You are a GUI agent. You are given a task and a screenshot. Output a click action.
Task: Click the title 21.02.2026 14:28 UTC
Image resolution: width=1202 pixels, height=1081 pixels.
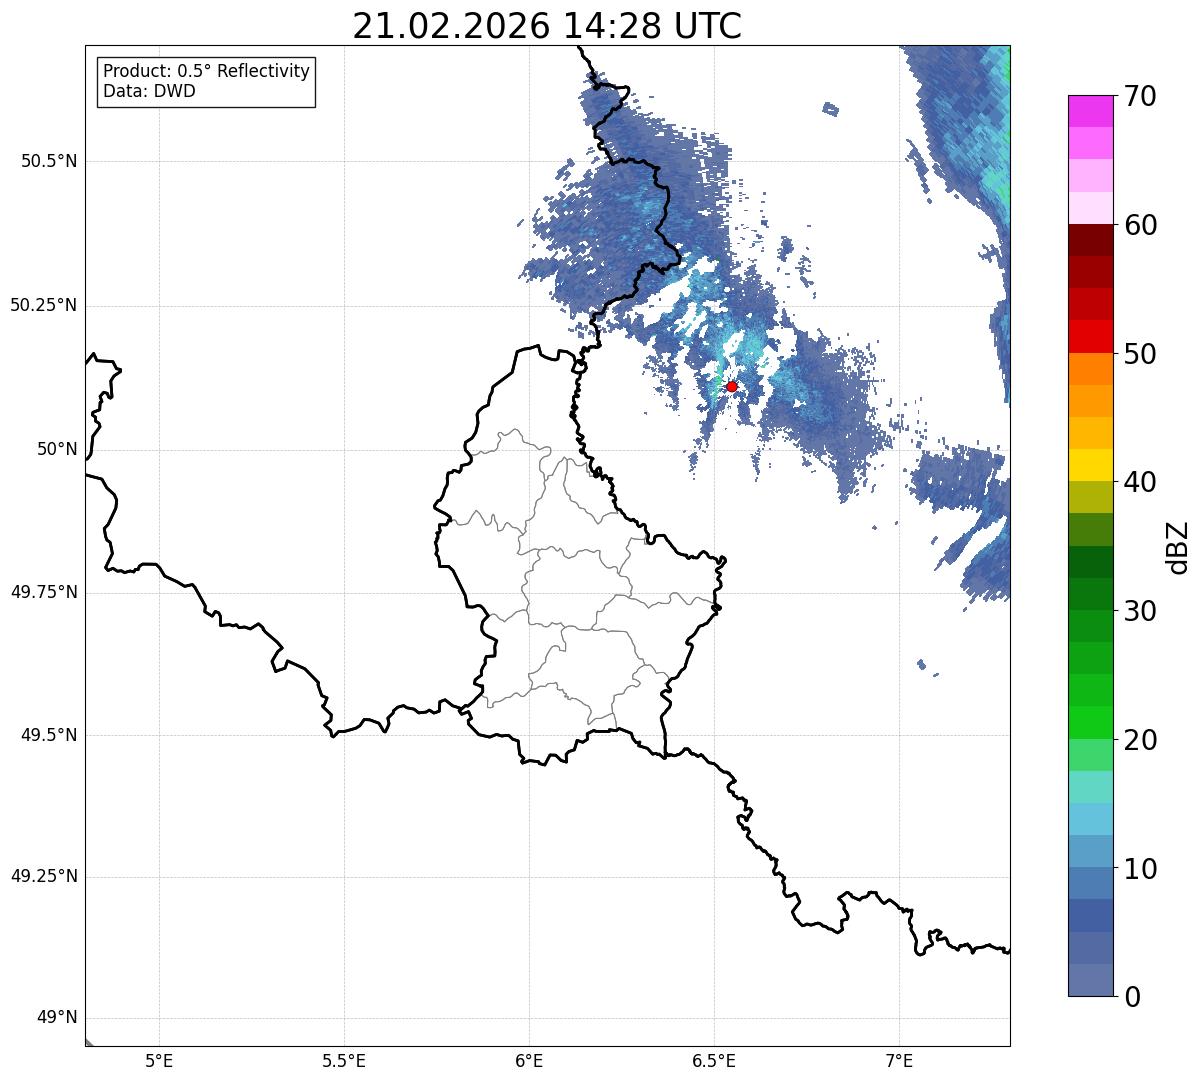point(547,26)
